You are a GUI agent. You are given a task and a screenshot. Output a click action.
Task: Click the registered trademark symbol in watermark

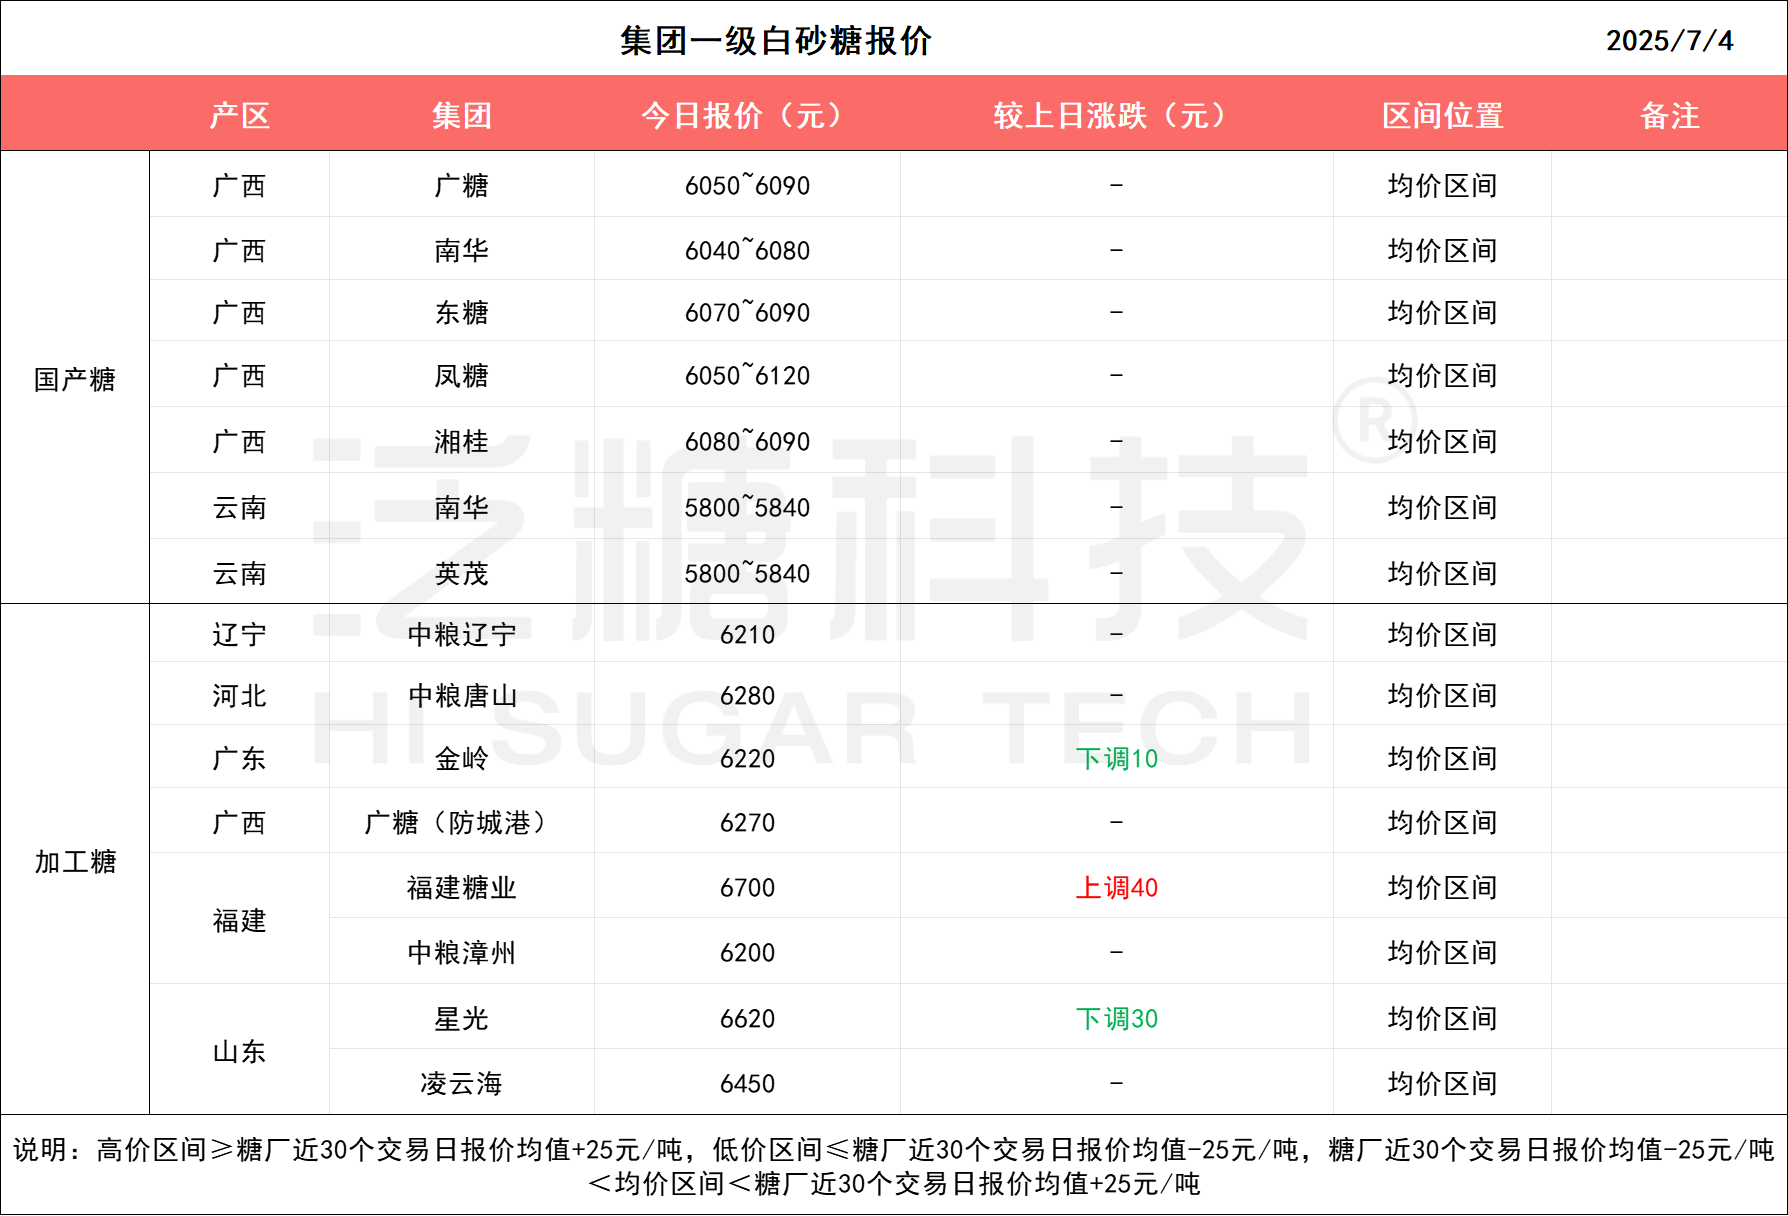1375,420
